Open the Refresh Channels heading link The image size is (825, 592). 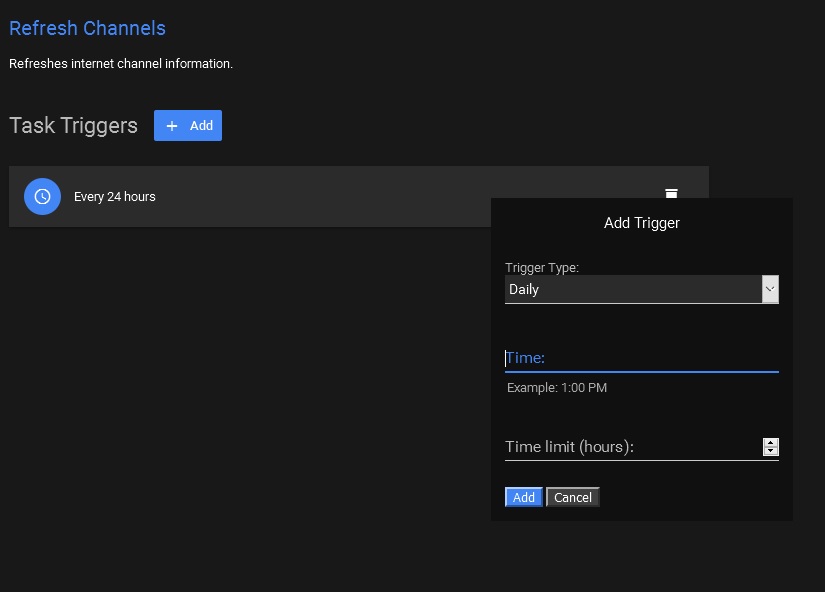click(87, 28)
